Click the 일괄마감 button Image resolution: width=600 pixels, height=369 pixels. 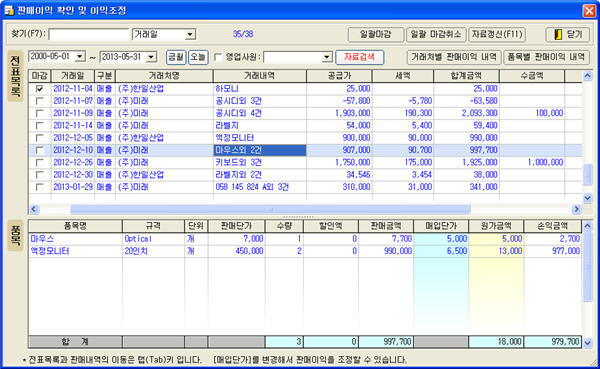pos(376,34)
